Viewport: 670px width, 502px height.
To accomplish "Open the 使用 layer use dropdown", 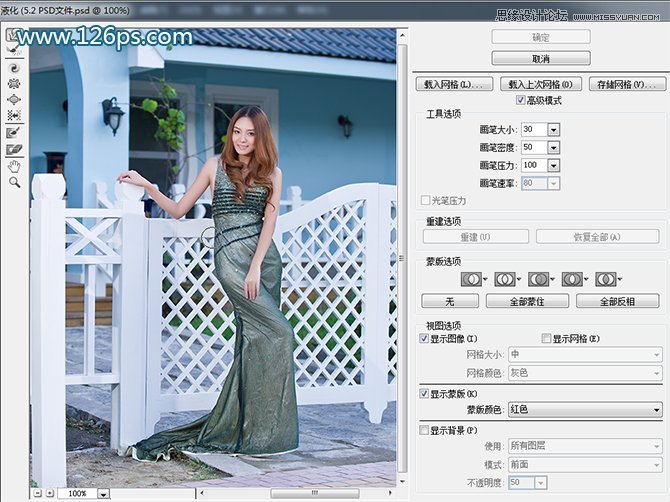I will point(585,446).
